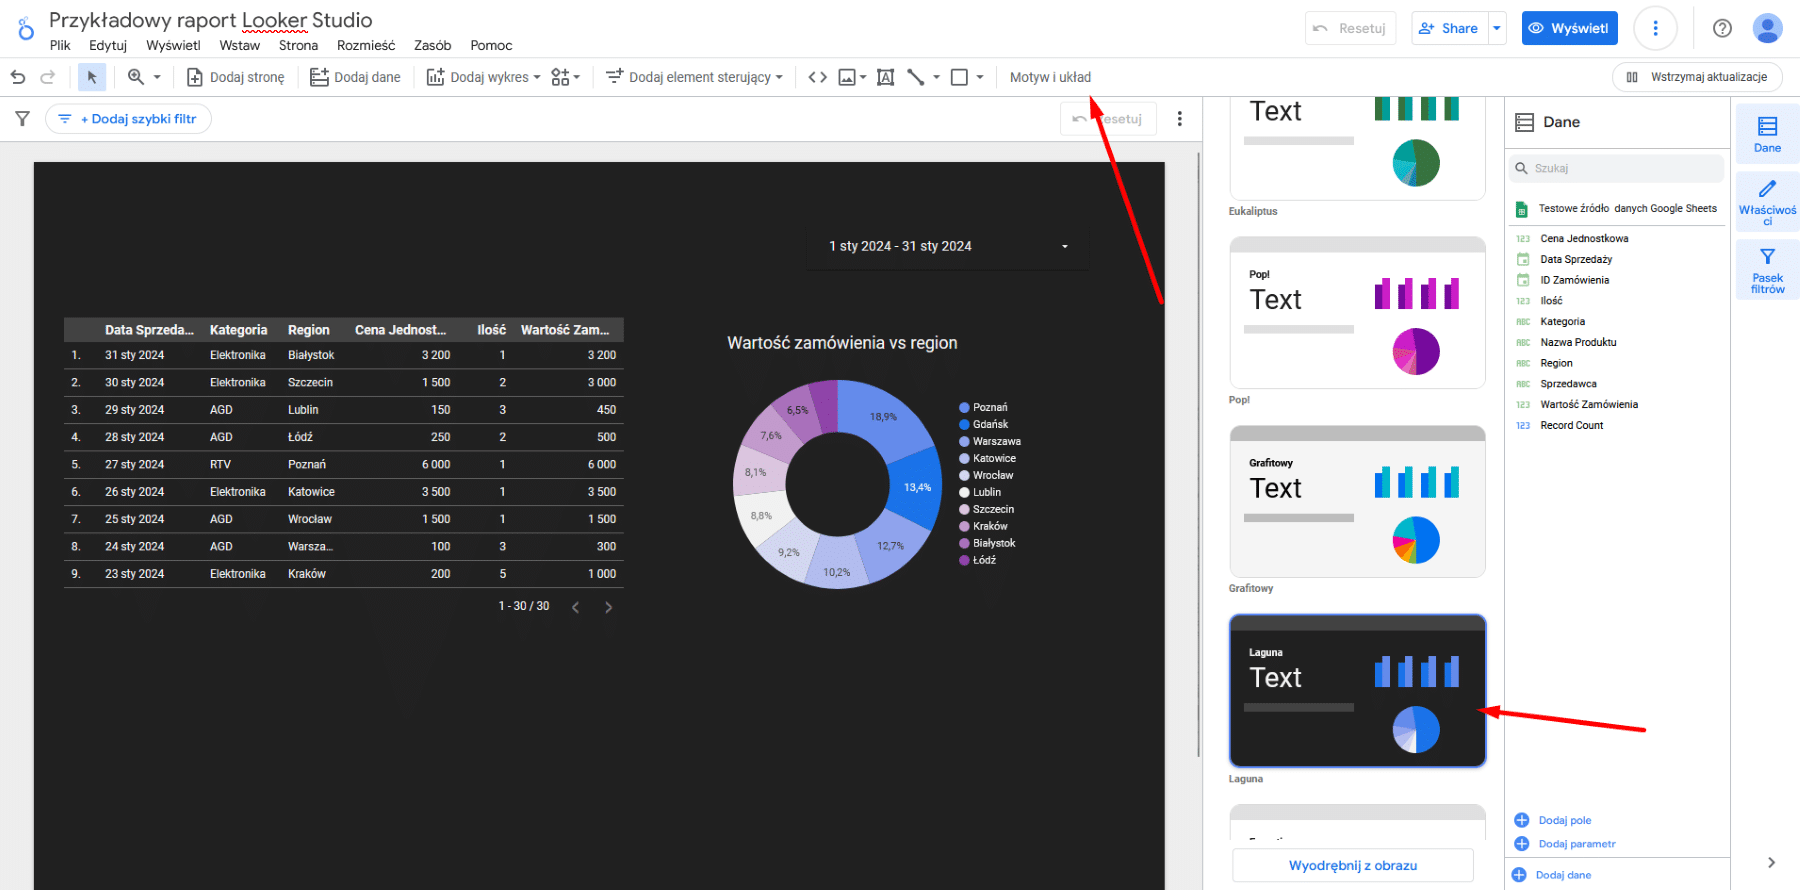Open Dodaj element sterujący dropdown
Screen dimensions: 1800x890
[x=694, y=77]
